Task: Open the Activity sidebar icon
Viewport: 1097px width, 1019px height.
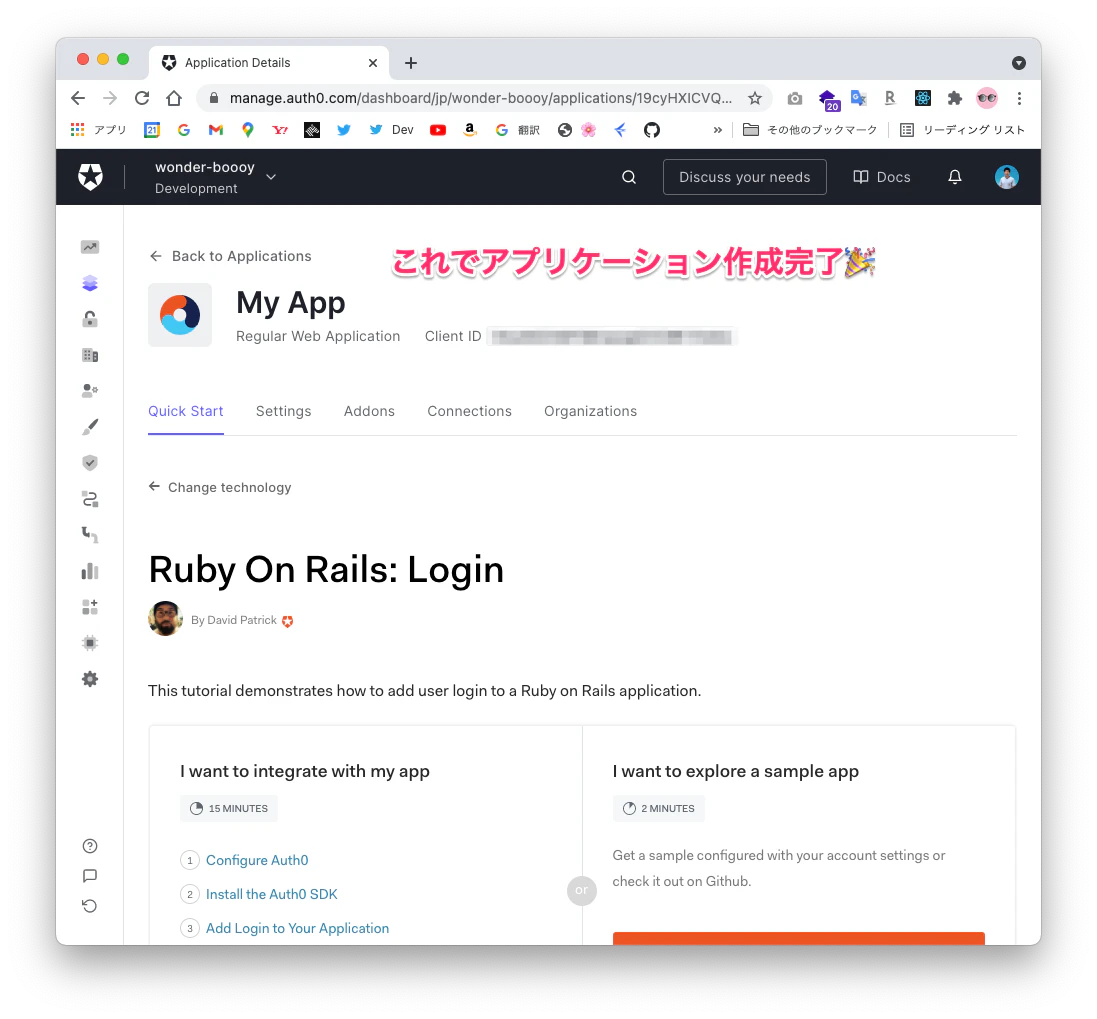Action: 90,247
